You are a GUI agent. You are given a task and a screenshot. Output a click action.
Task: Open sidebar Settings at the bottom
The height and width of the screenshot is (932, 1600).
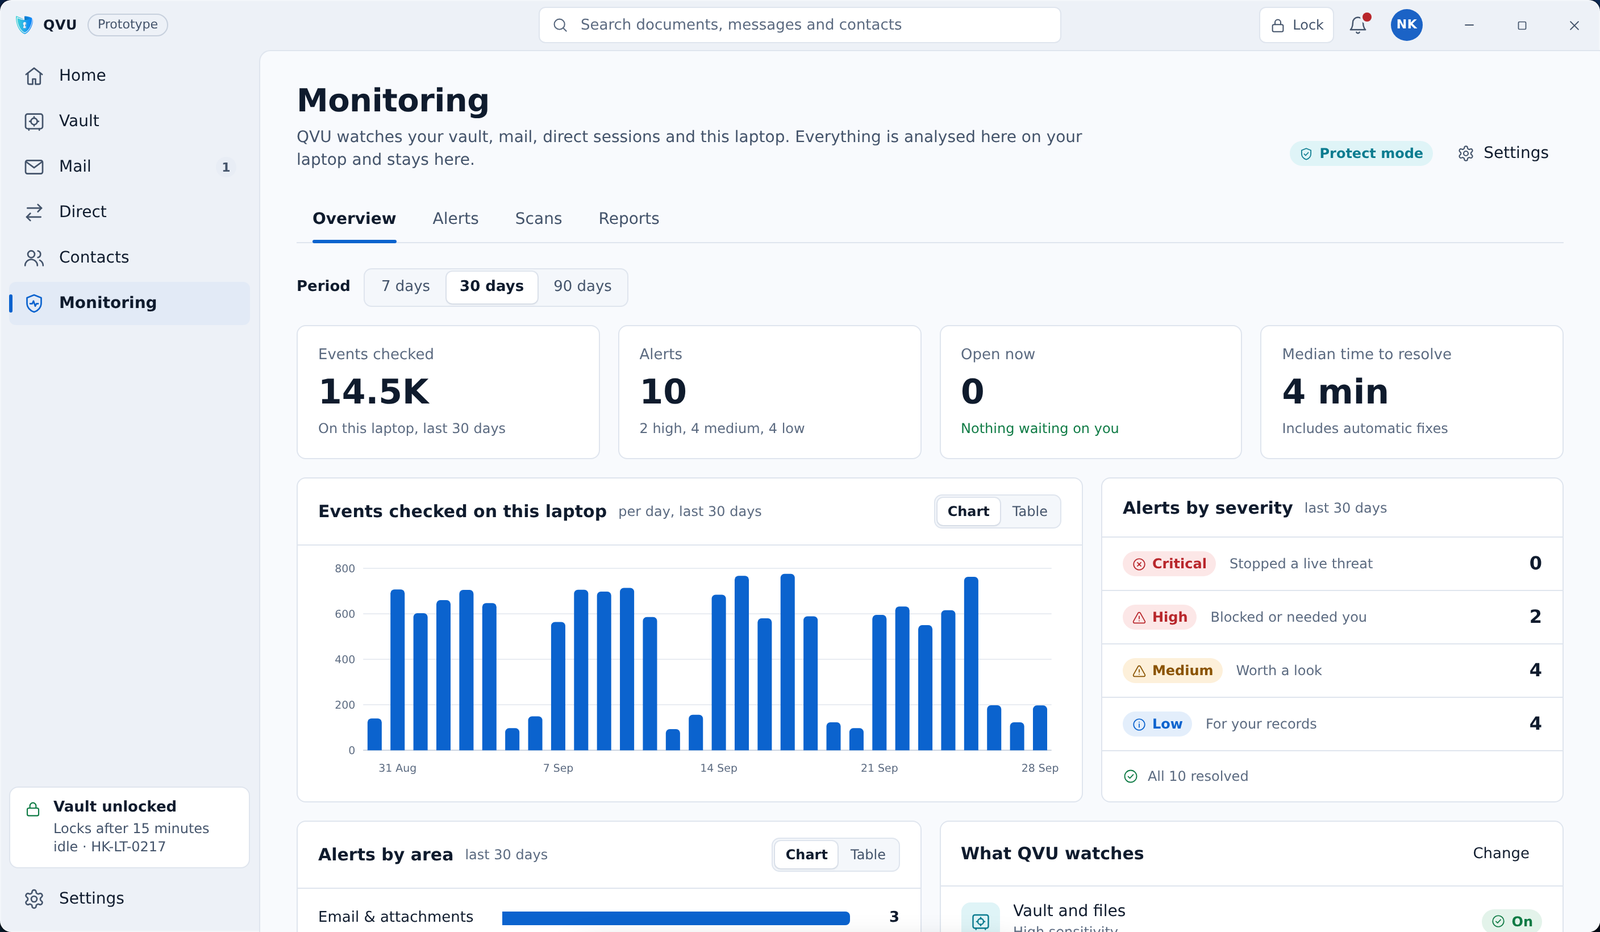point(130,898)
